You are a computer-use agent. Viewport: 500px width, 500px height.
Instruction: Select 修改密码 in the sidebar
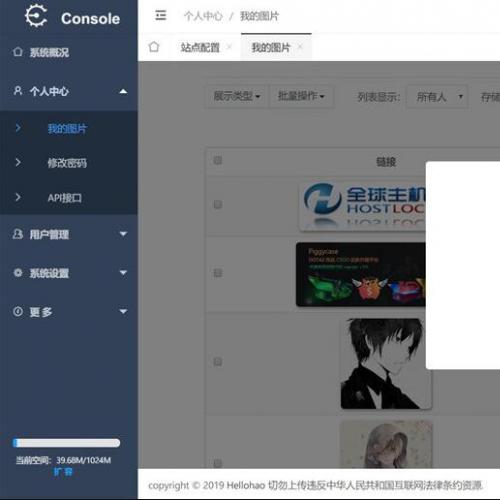click(67, 163)
